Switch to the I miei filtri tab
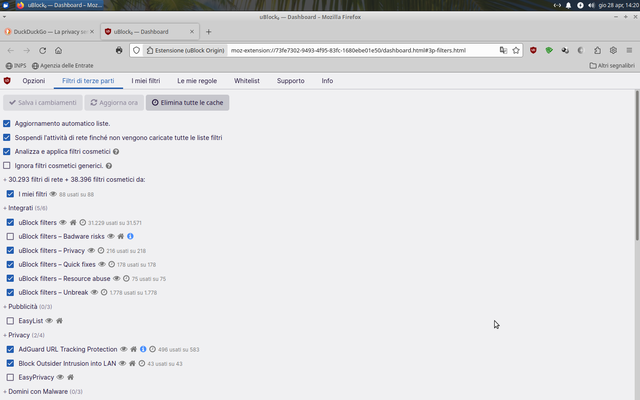 click(146, 81)
